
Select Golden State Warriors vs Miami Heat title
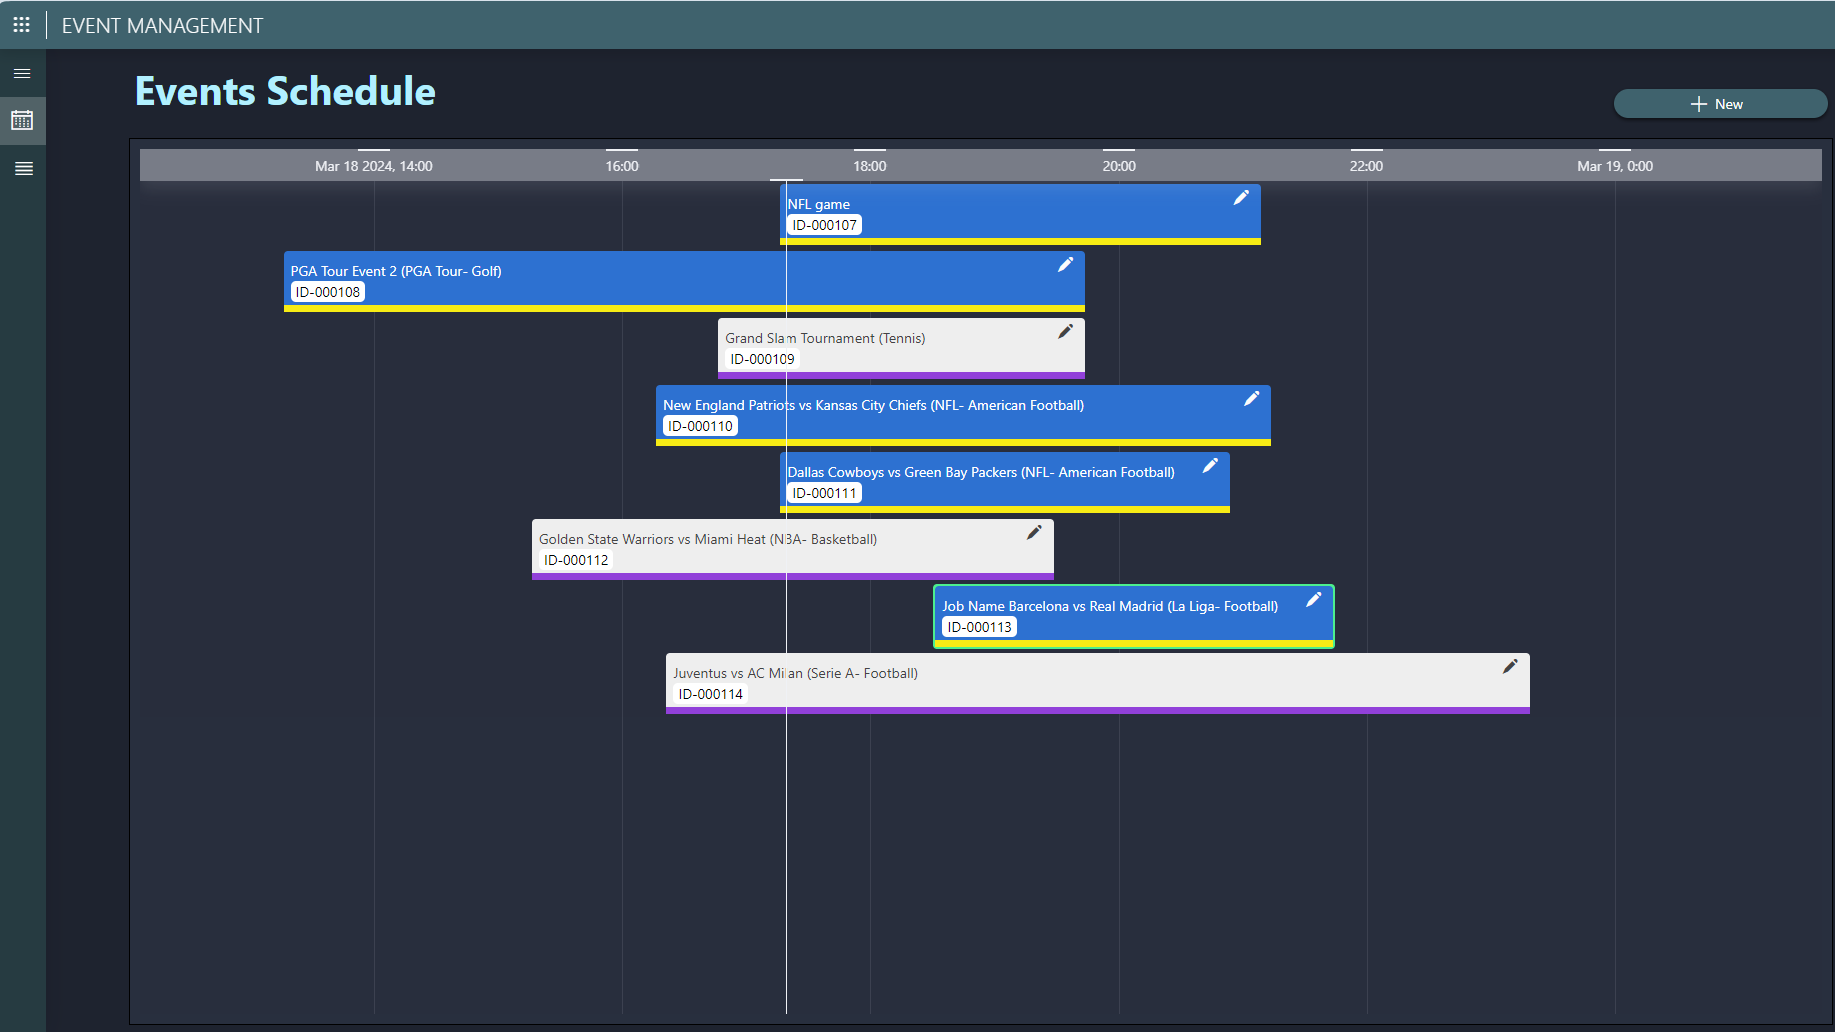click(708, 539)
